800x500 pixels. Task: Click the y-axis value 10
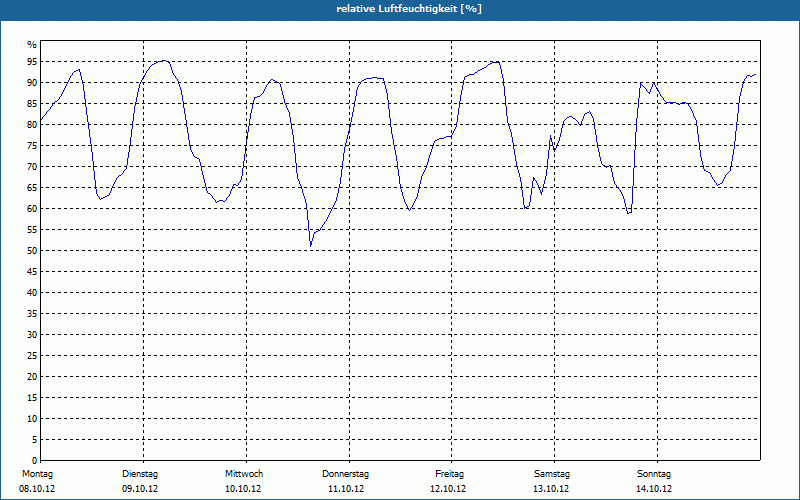coord(32,419)
